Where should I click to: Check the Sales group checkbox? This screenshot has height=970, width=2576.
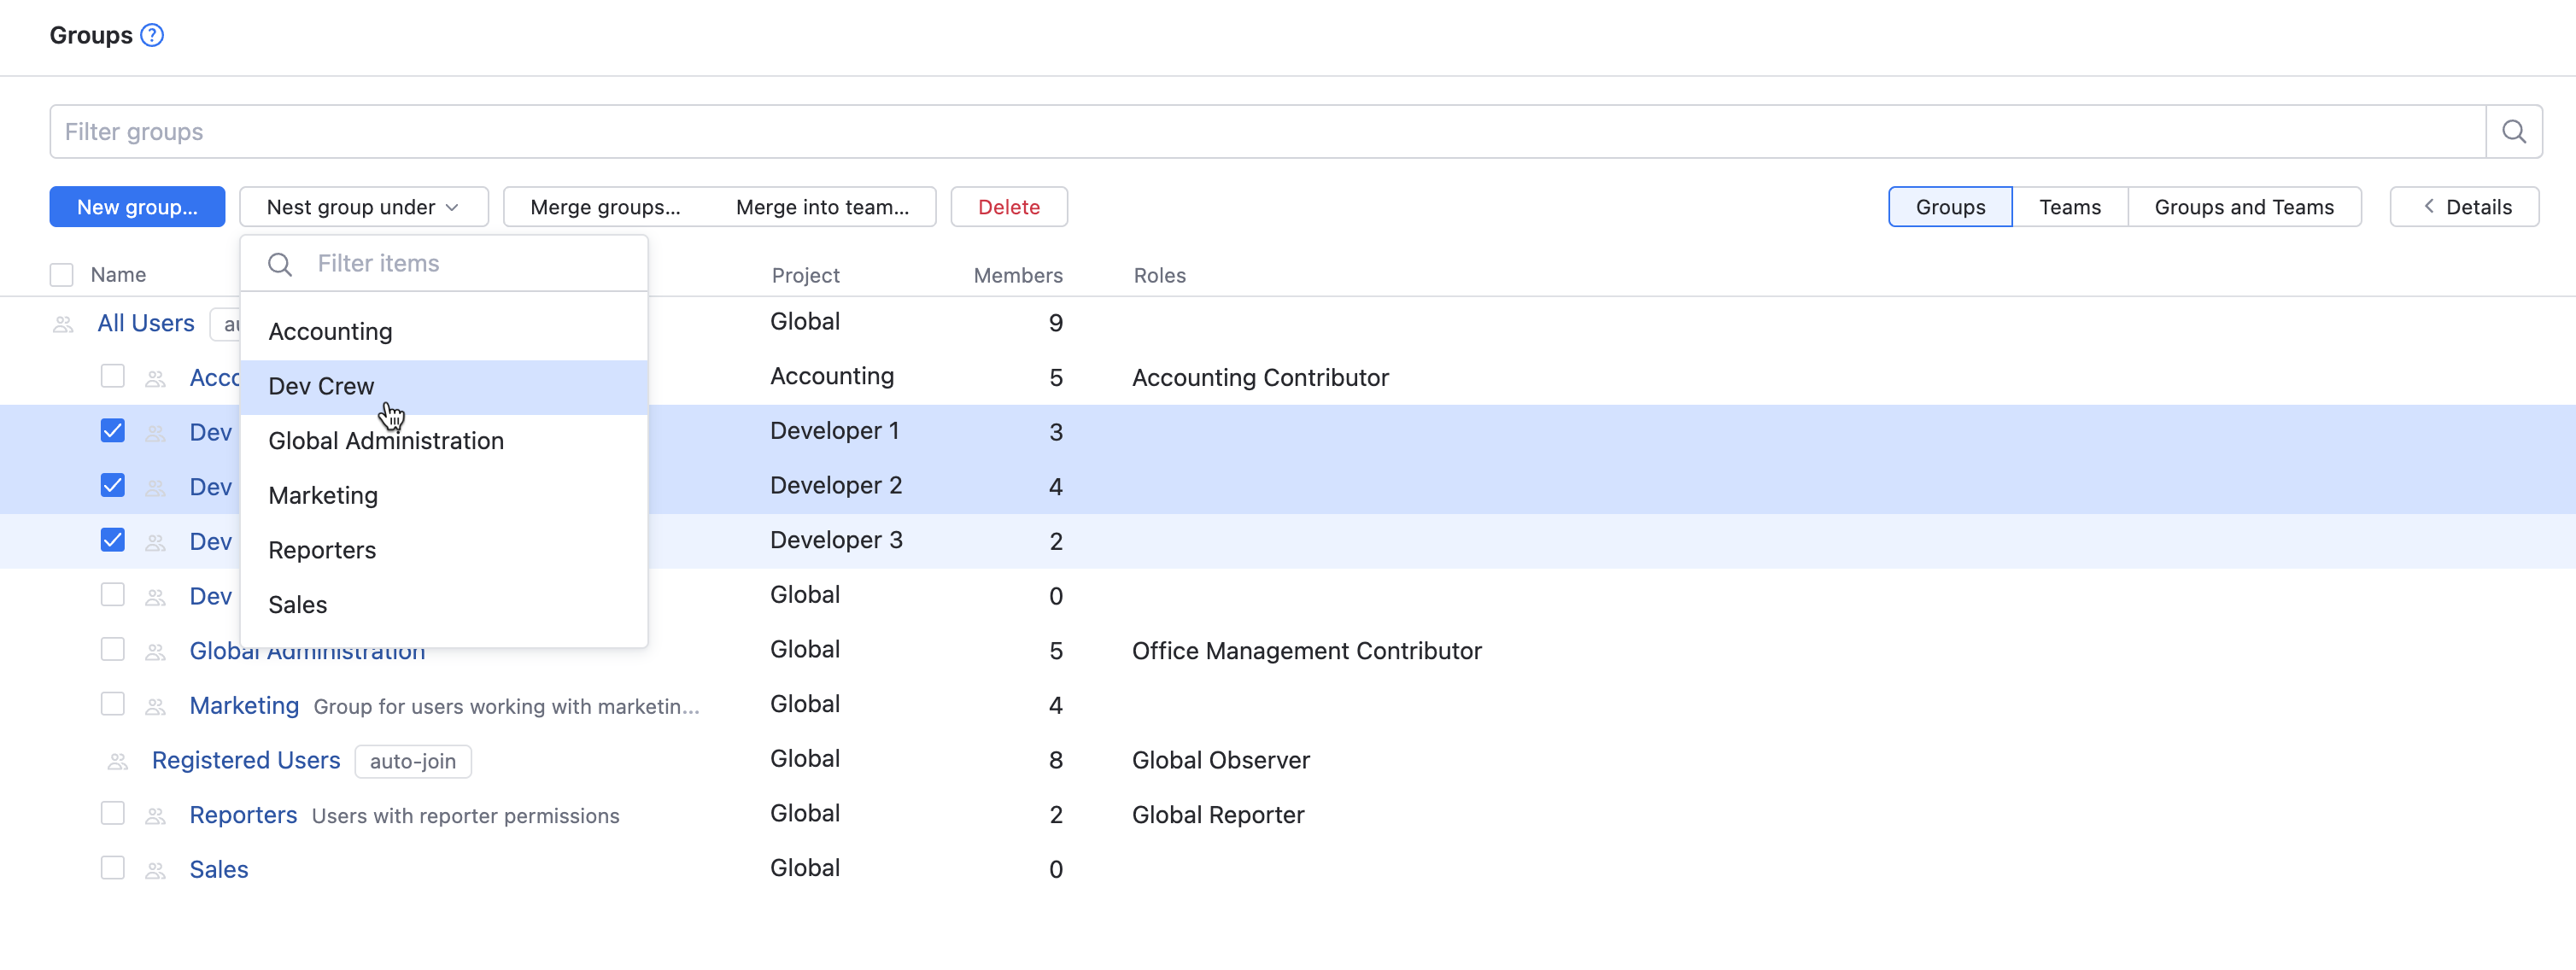(113, 868)
